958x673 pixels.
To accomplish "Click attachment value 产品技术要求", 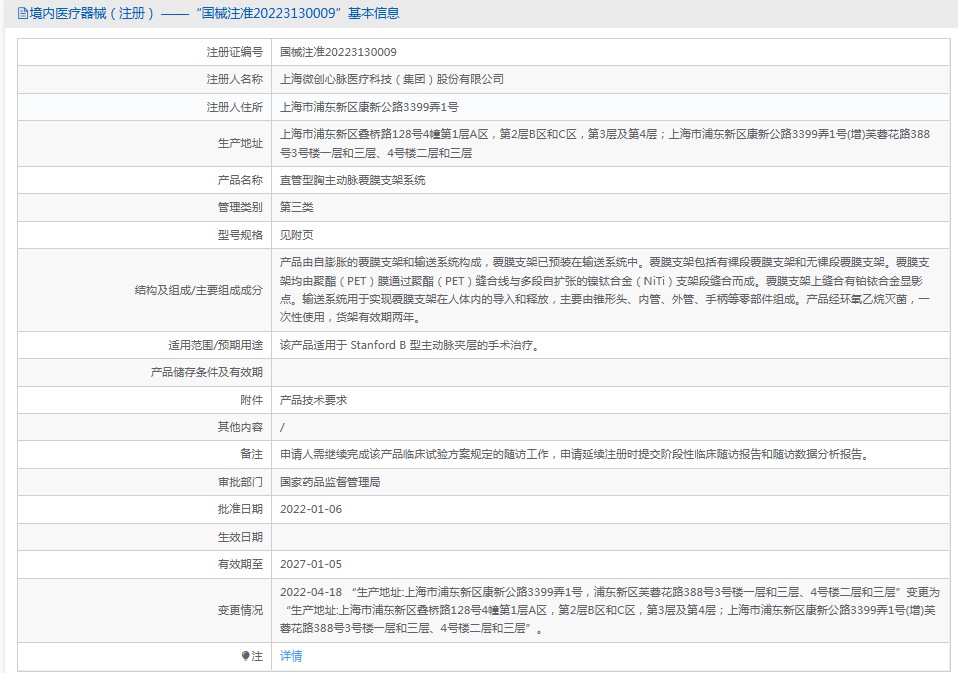I will tap(314, 399).
